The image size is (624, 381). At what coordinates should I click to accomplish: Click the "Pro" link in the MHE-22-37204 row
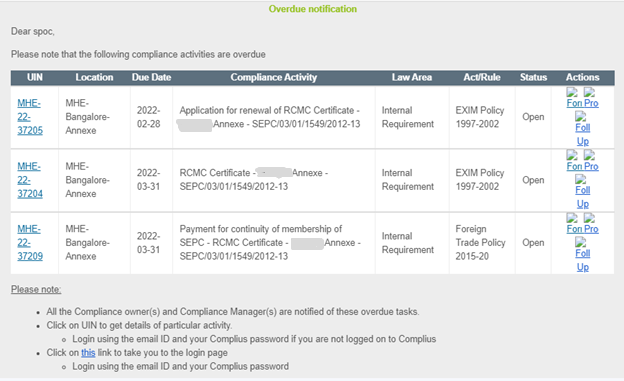click(x=591, y=166)
